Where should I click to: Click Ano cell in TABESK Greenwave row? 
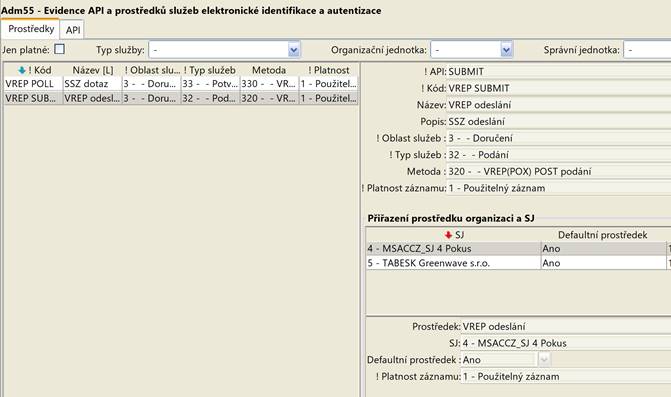click(x=603, y=263)
